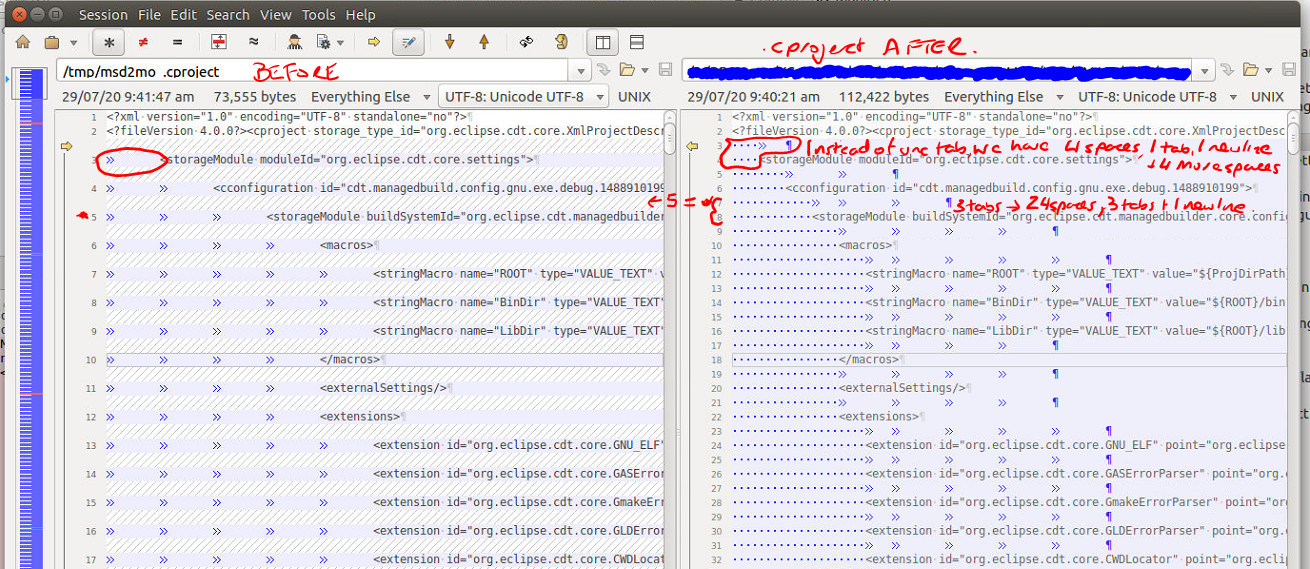Expand the Sessions dropdown arrow
This screenshot has width=1310, height=569.
click(x=73, y=43)
